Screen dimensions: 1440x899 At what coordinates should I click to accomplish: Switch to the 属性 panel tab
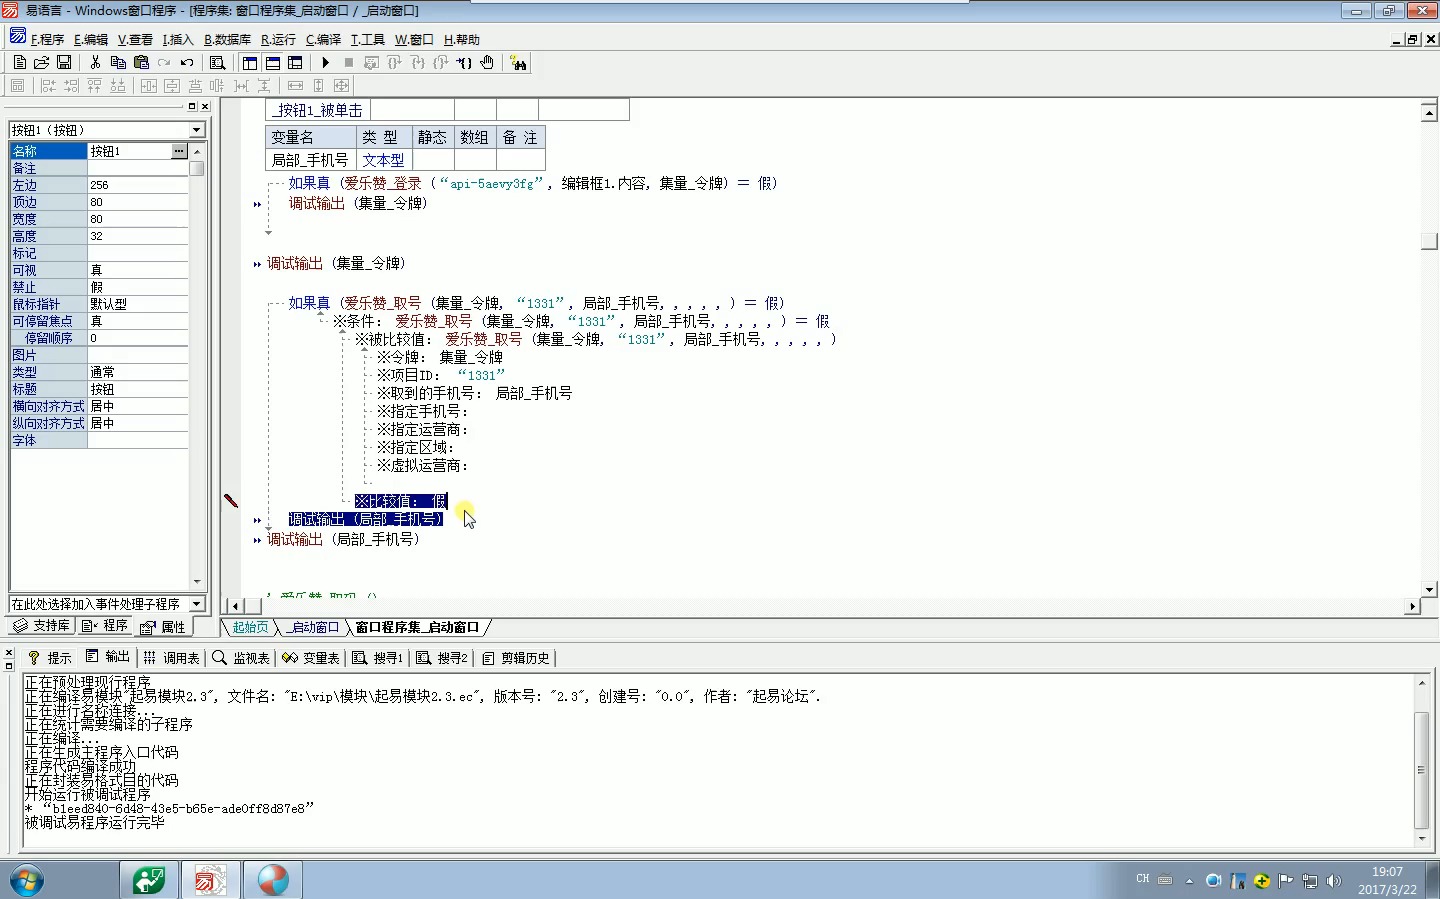(163, 627)
